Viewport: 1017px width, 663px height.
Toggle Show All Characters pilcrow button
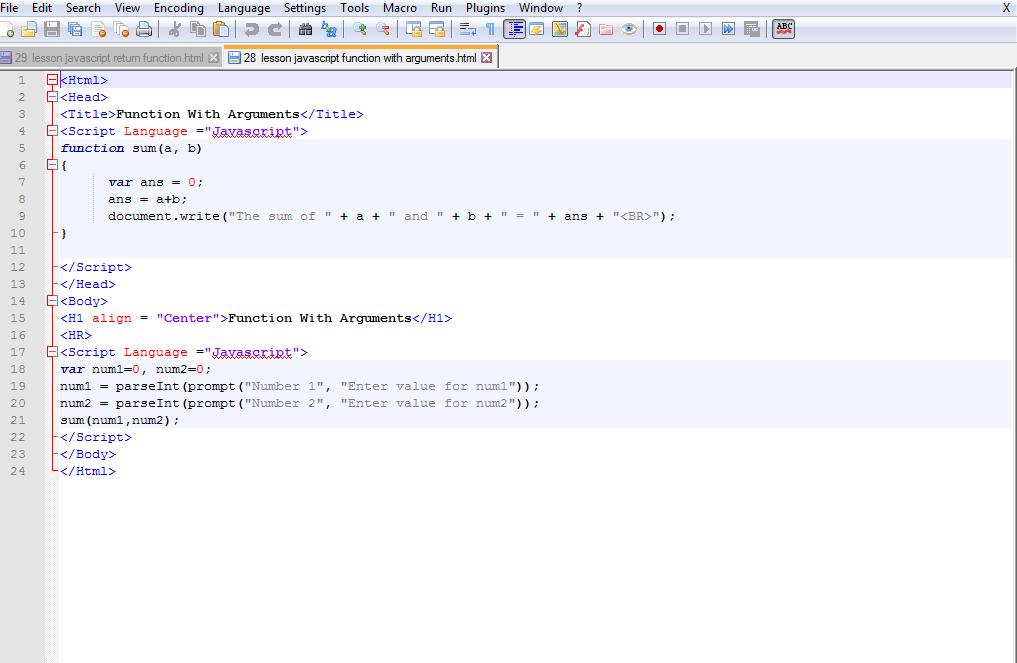pyautogui.click(x=490, y=29)
